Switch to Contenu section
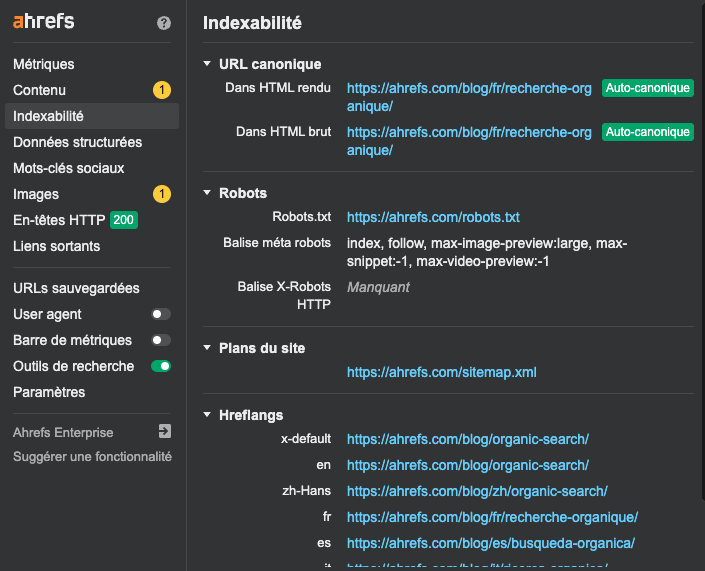 click(x=40, y=90)
